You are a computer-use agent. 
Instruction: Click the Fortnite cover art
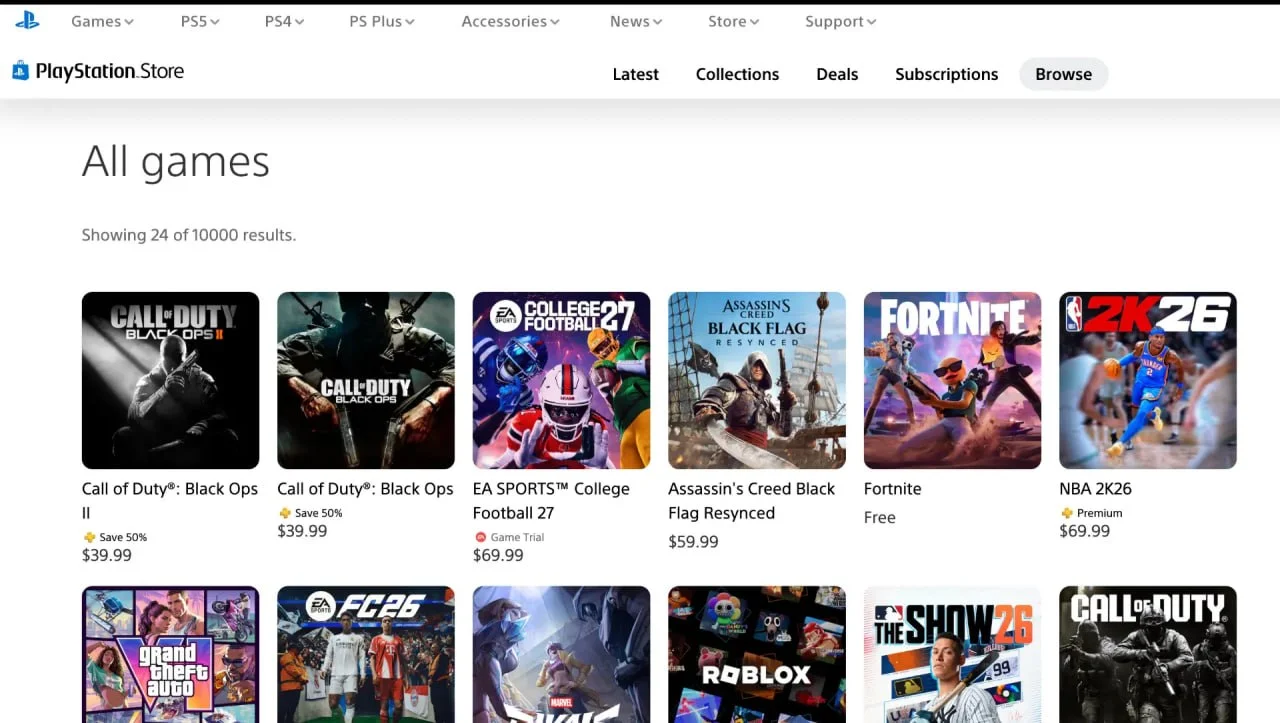pyautogui.click(x=952, y=380)
